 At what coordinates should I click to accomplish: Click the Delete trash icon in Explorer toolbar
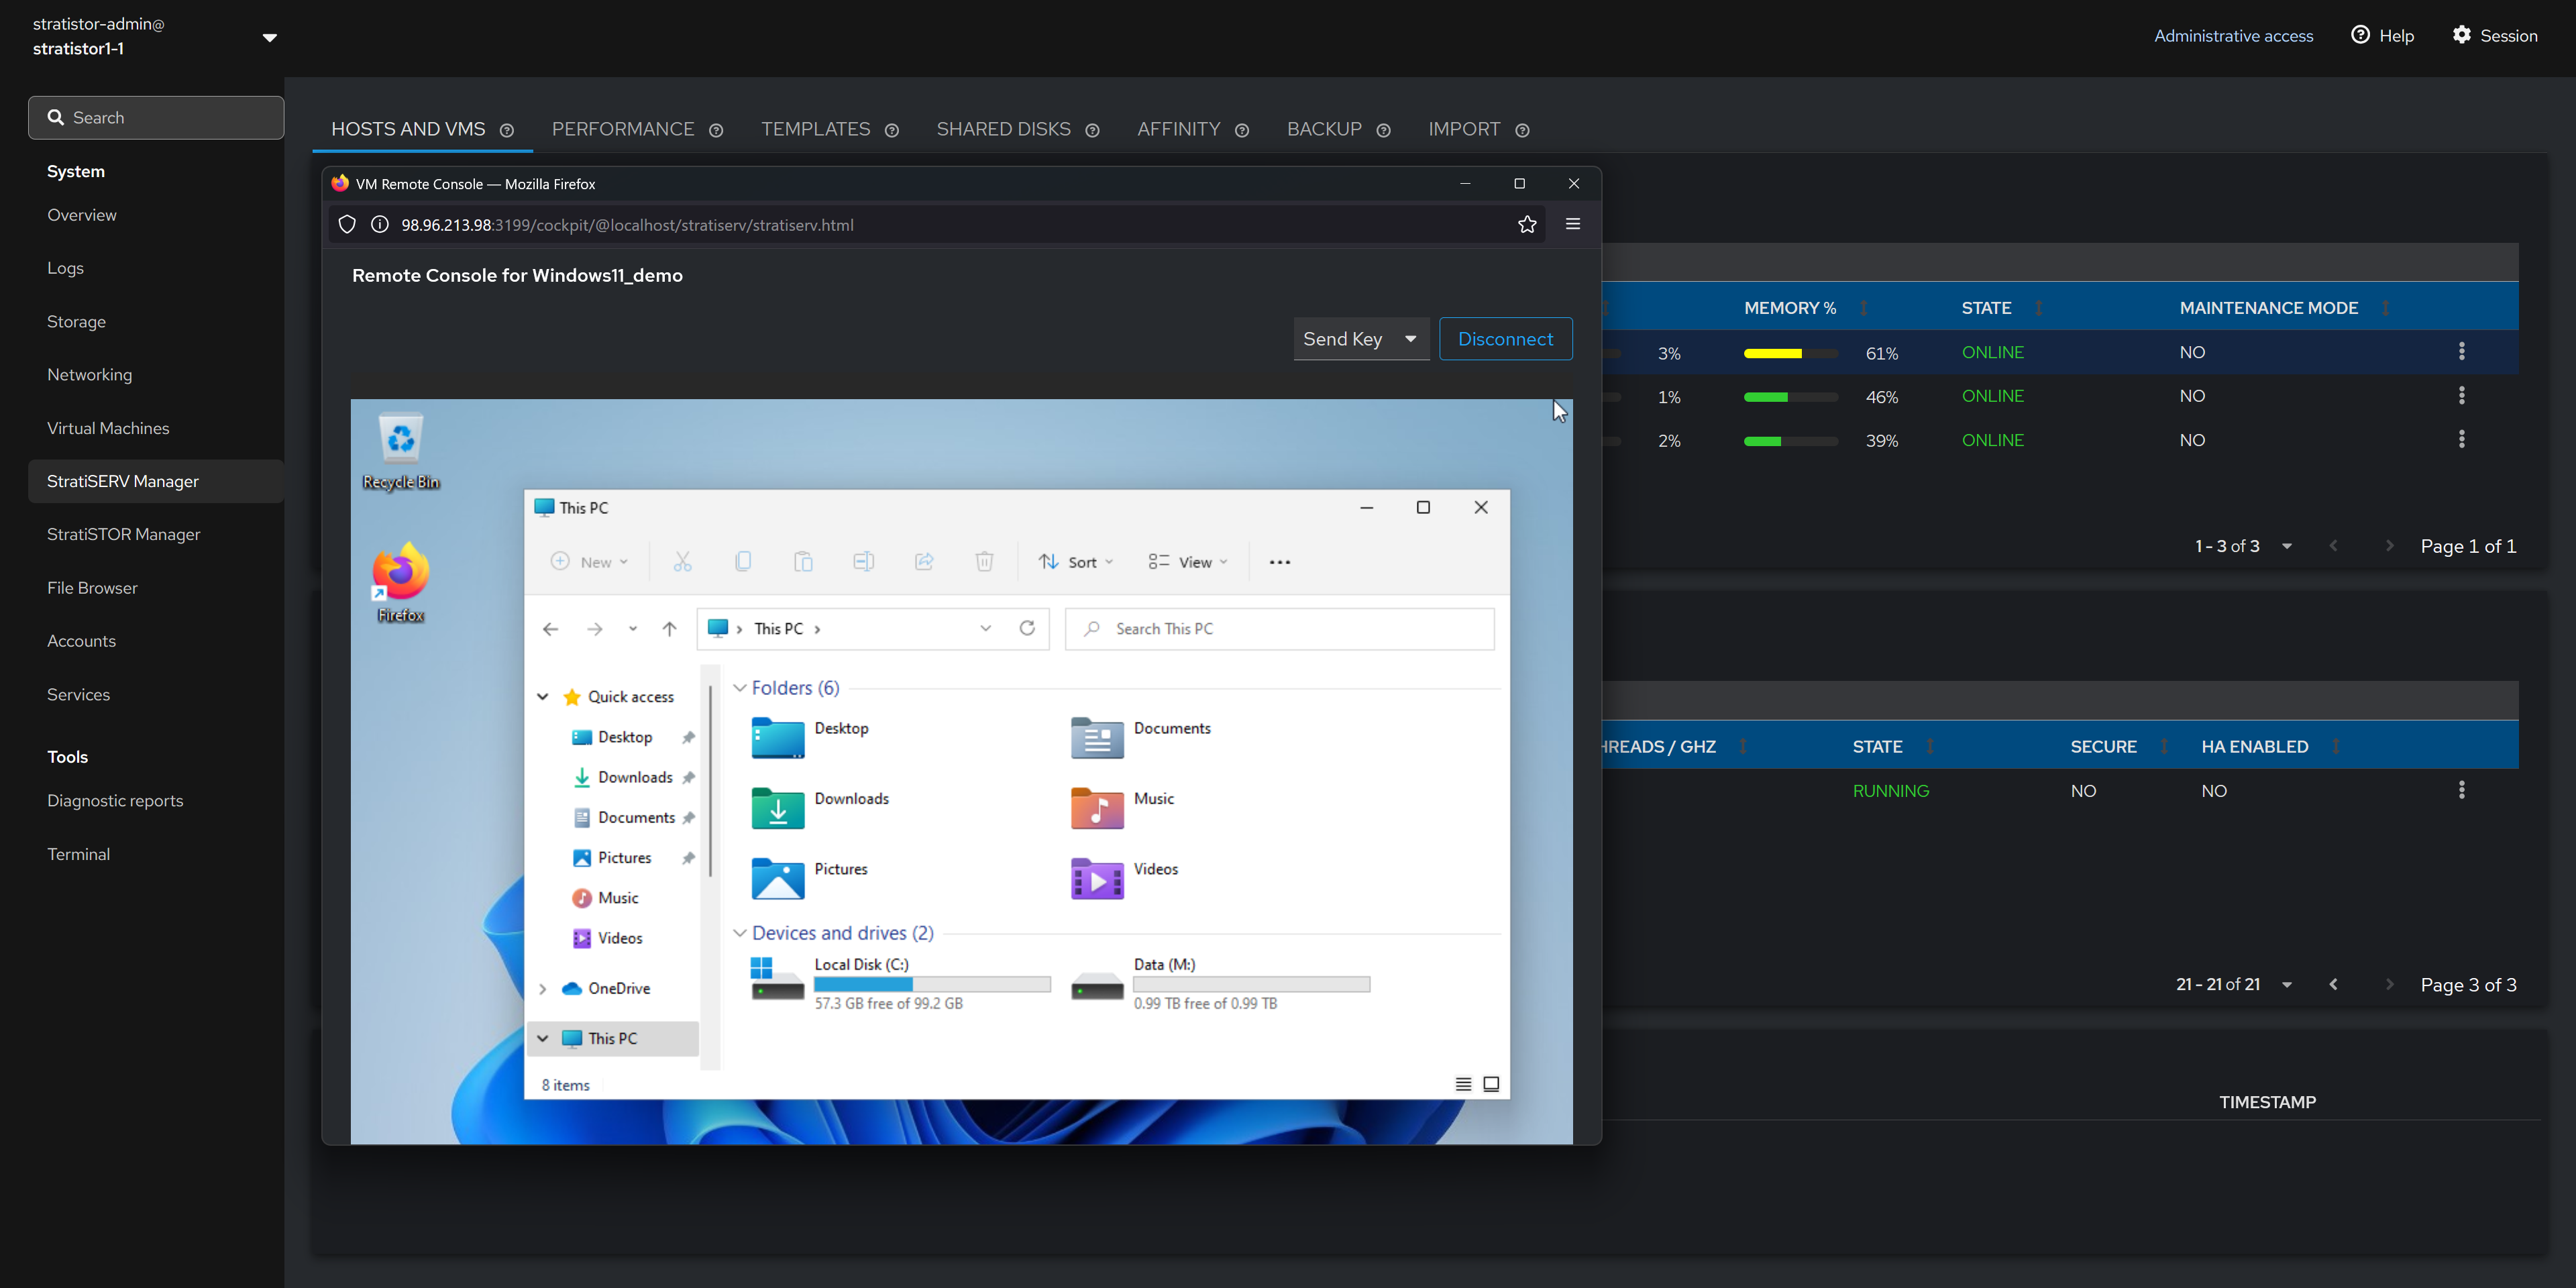[984, 562]
